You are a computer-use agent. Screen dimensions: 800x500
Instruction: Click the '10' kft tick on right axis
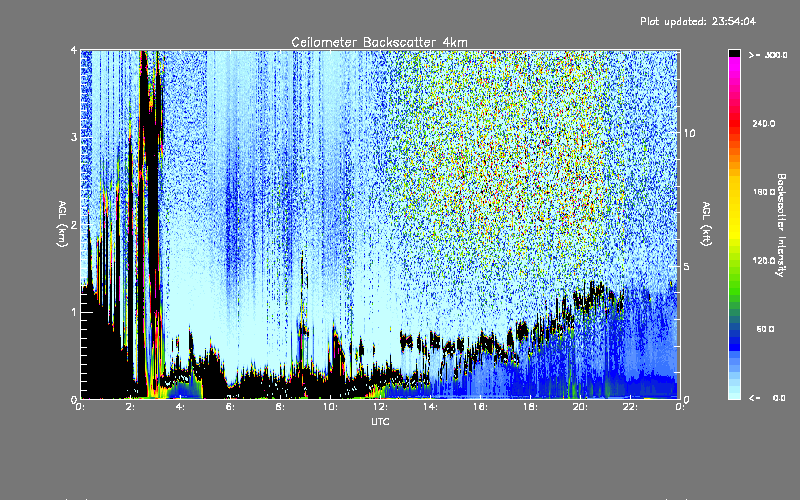click(689, 133)
